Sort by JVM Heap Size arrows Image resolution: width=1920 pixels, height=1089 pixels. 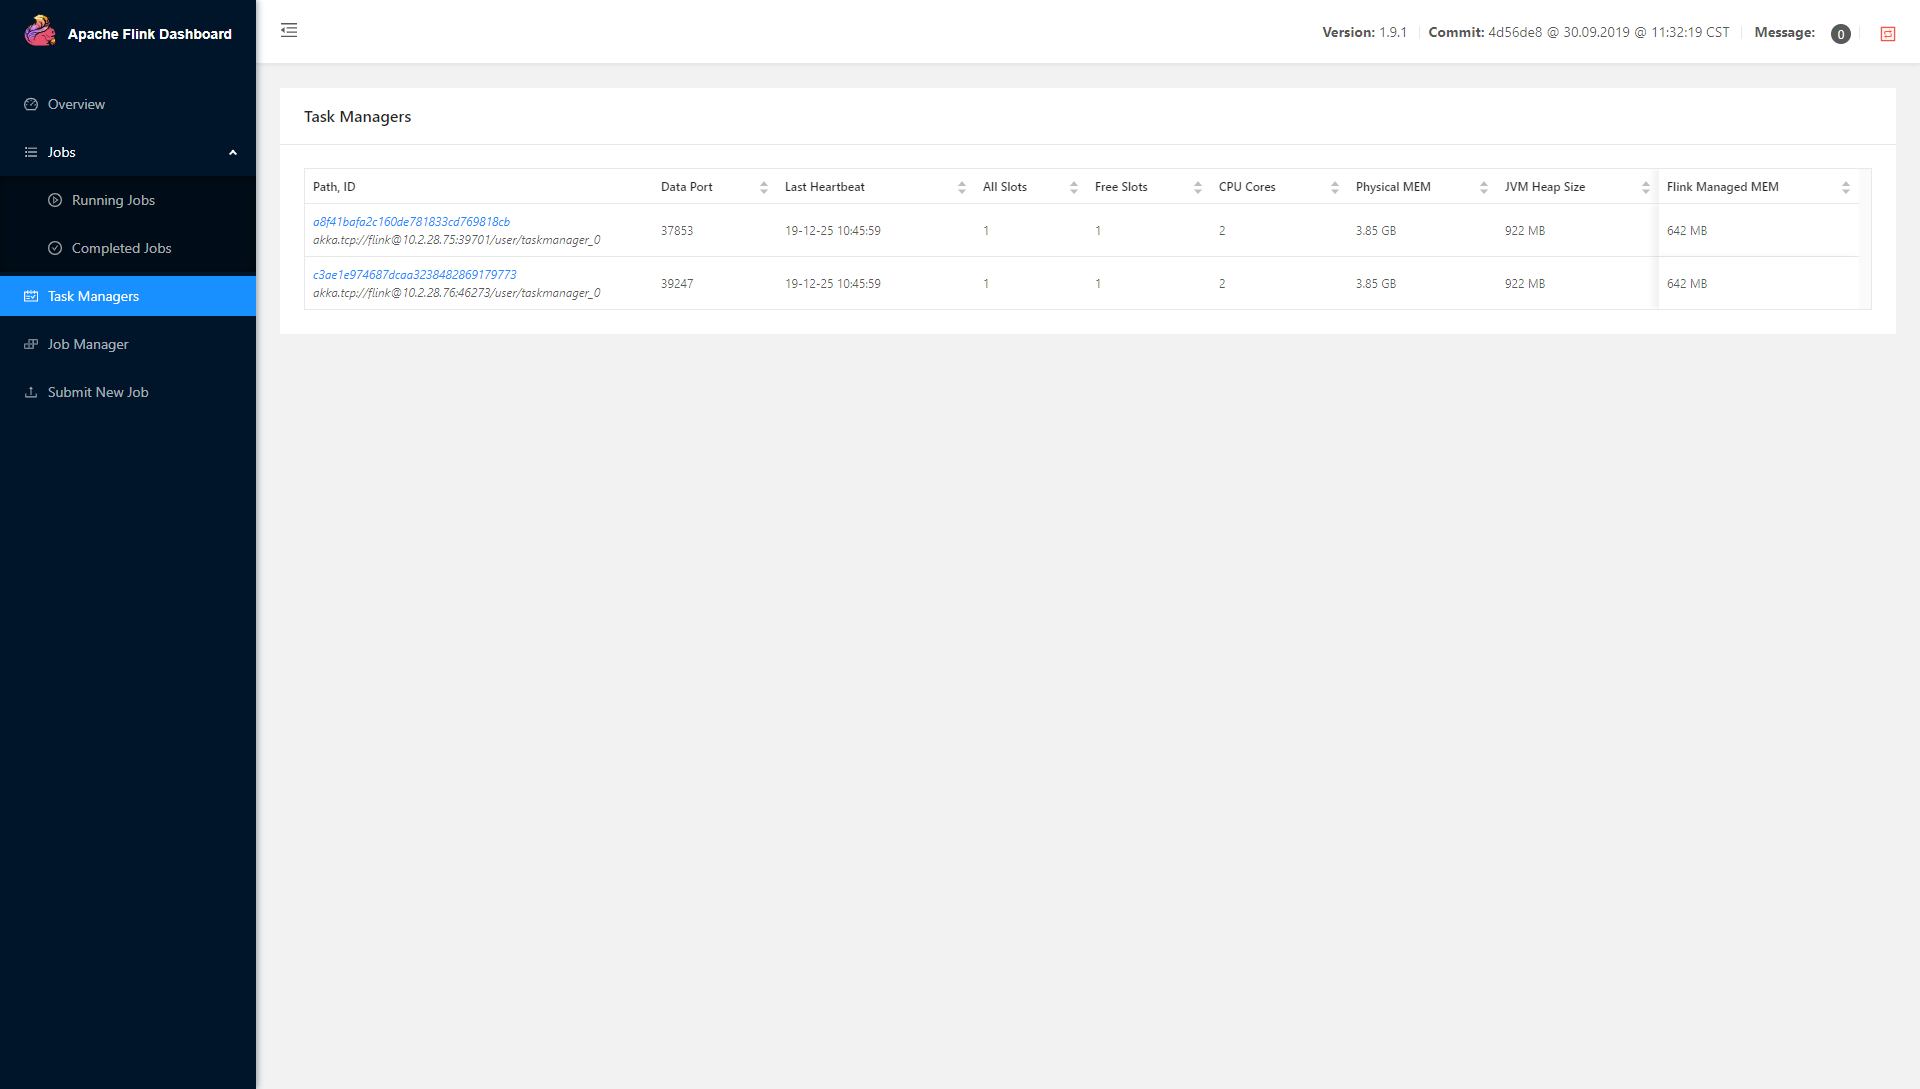[1645, 187]
